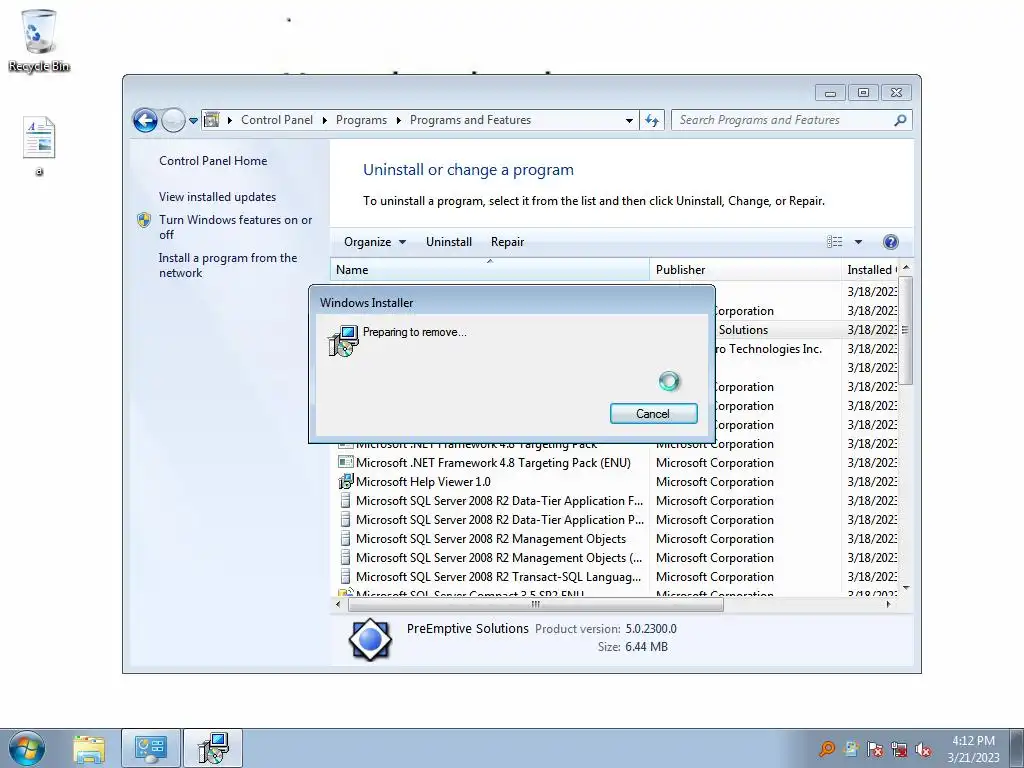Image resolution: width=1024 pixels, height=768 pixels.
Task: Click the search magnifier icon
Action: 901,120
